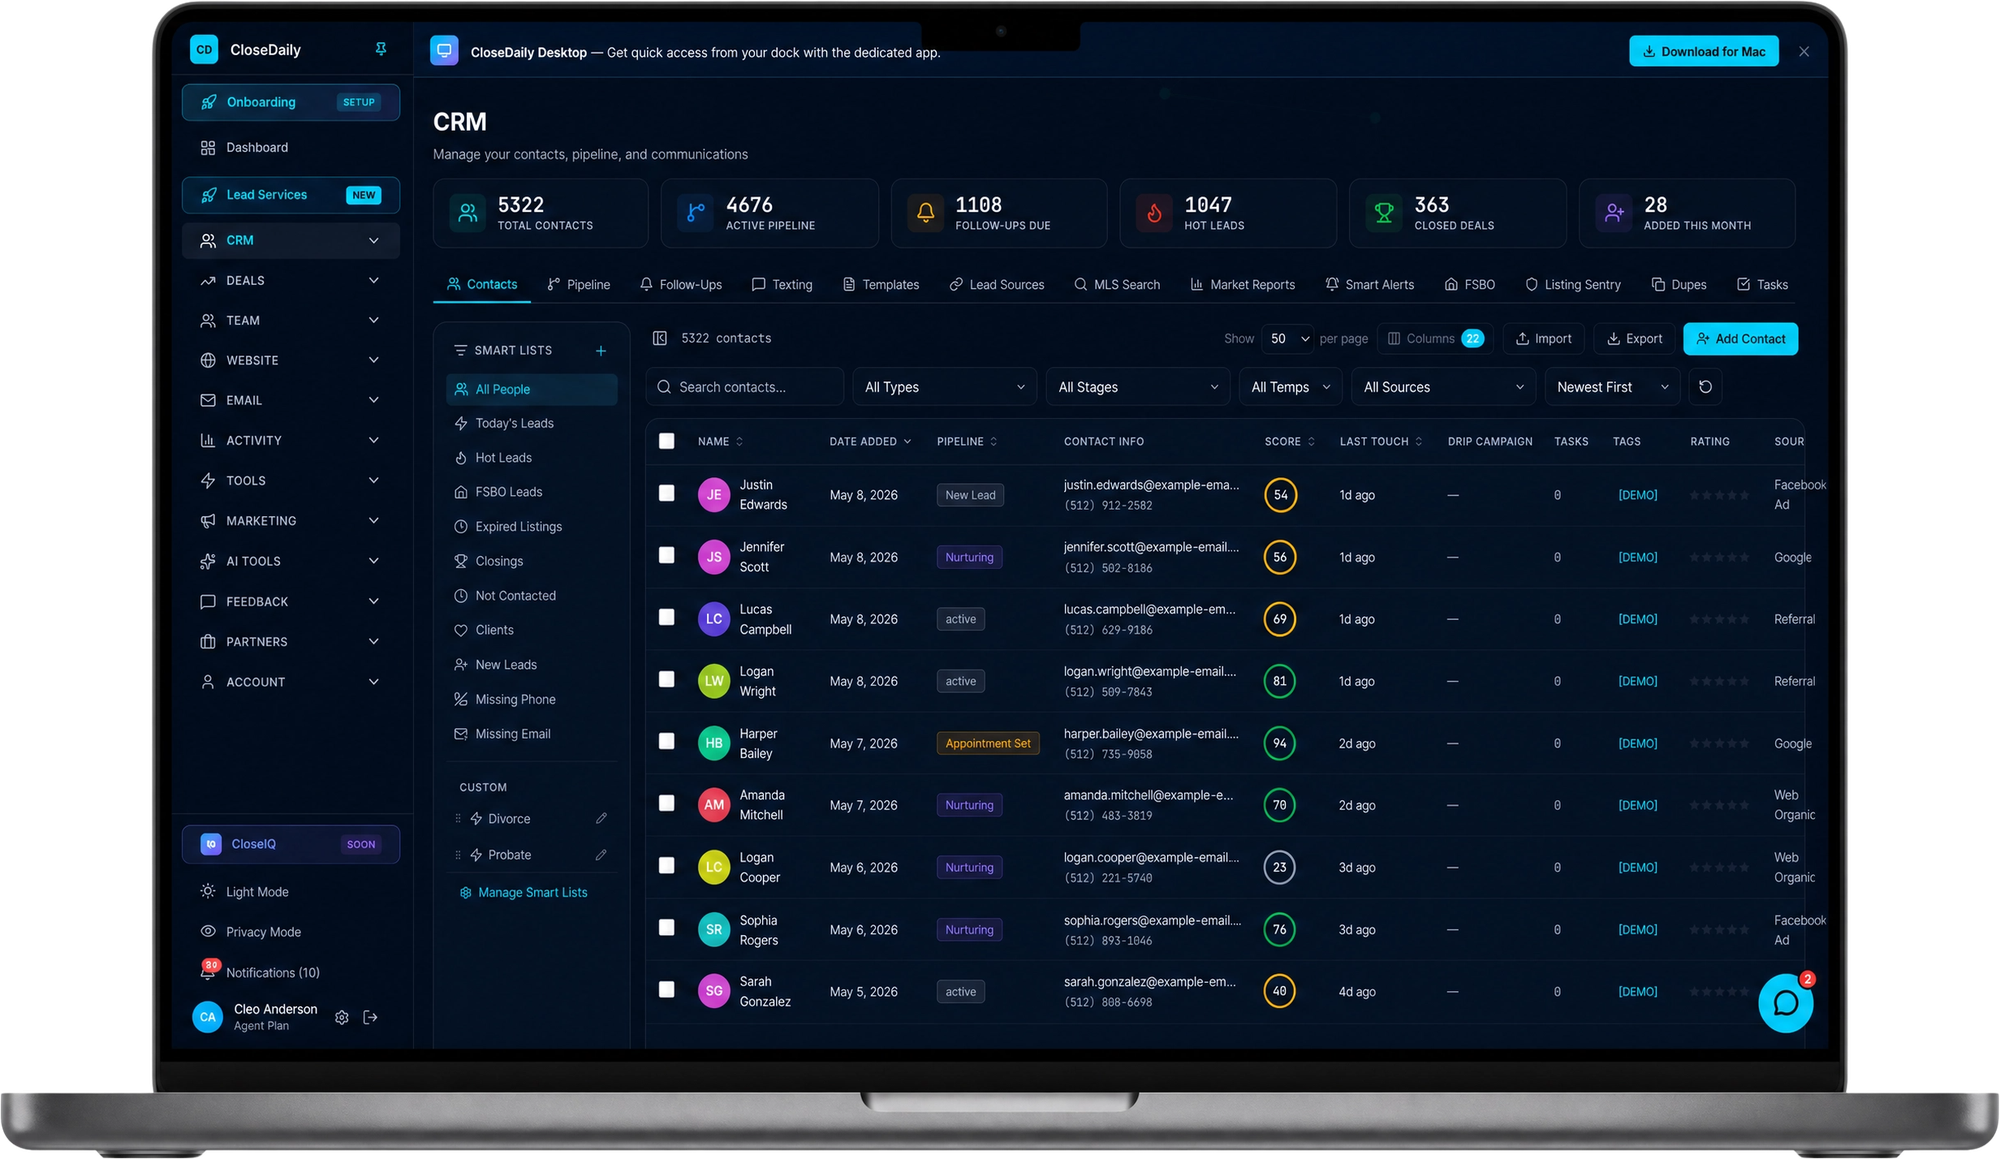The image size is (2000, 1159).
Task: Click the Closed Deals trophy icon
Action: click(1384, 213)
